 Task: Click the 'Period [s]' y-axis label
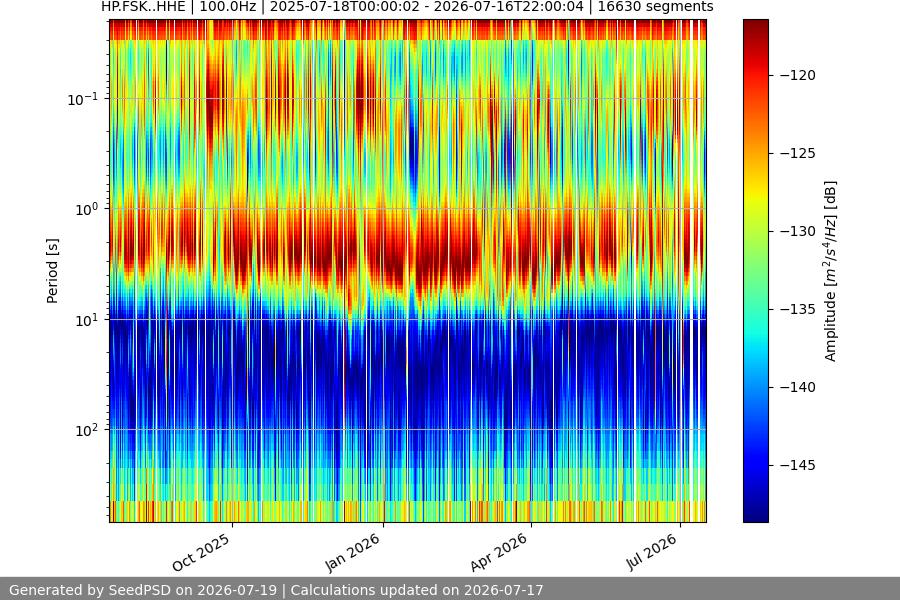pyautogui.click(x=52, y=271)
